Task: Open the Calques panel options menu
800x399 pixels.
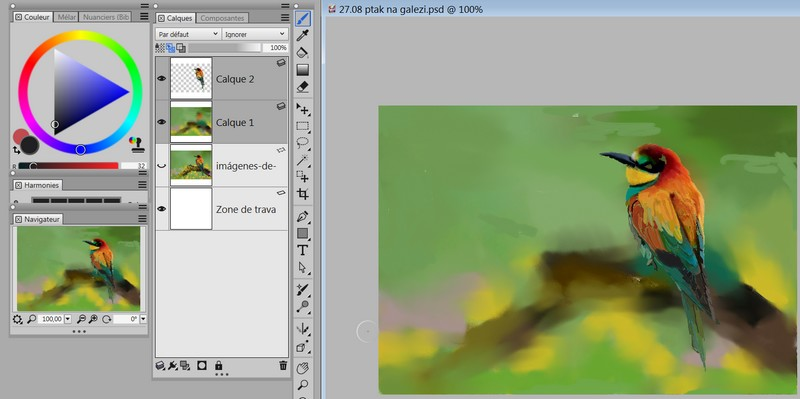Action: (x=285, y=18)
